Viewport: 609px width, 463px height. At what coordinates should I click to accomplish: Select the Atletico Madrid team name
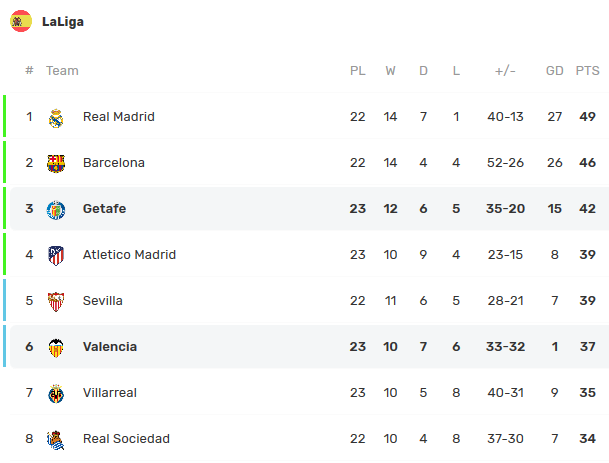click(129, 255)
